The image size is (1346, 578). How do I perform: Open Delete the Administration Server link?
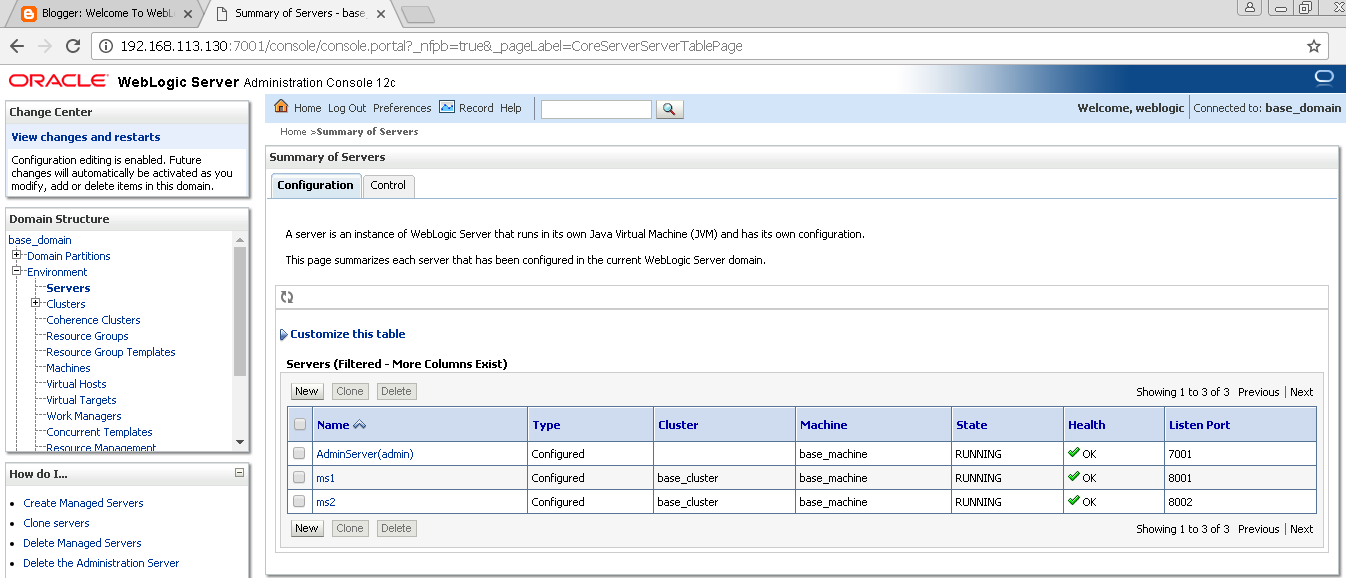pos(101,563)
